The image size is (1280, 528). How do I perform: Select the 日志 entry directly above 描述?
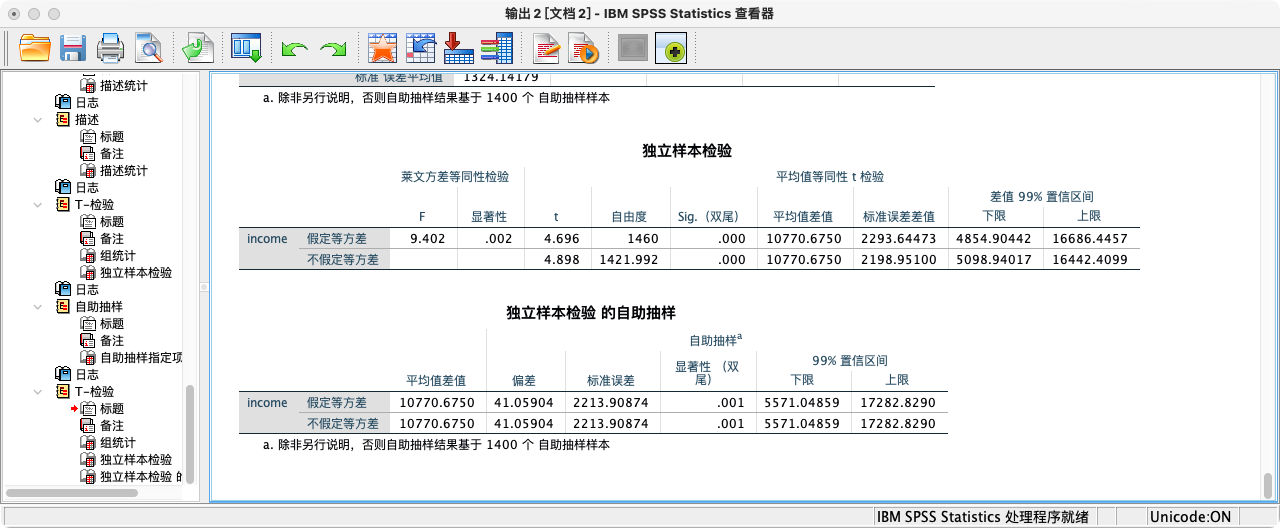tap(87, 102)
